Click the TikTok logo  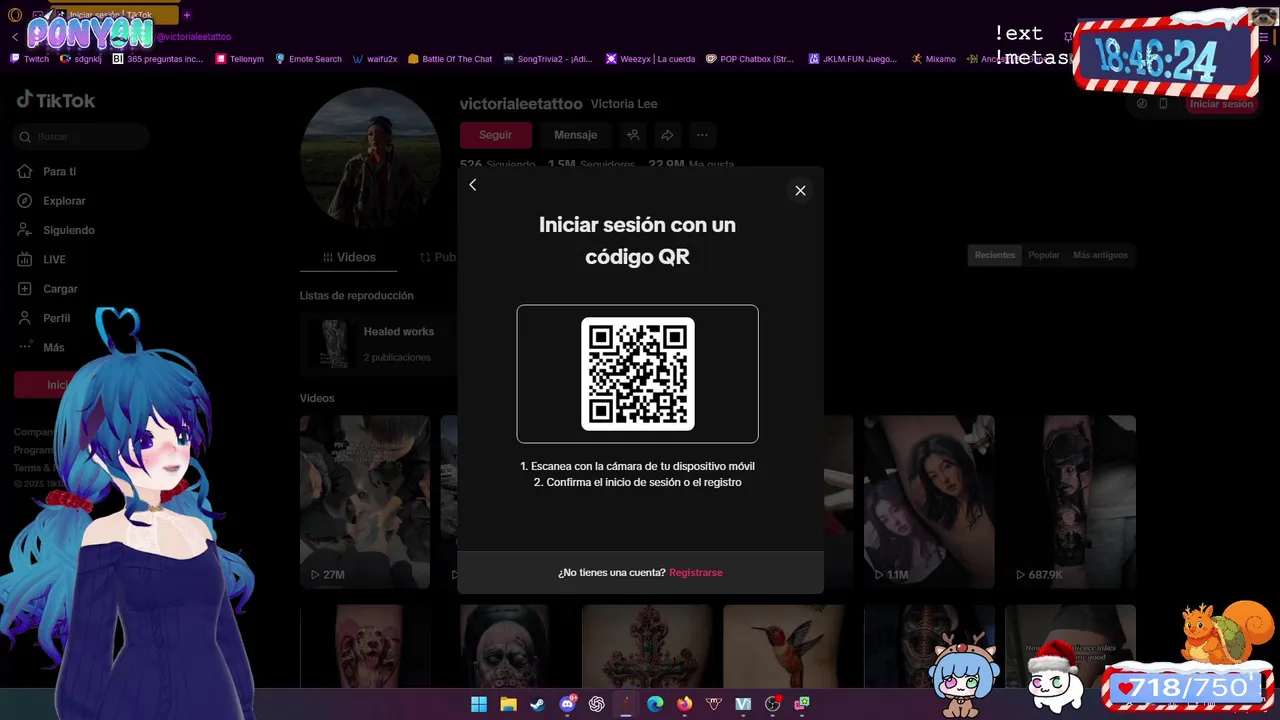[x=56, y=100]
